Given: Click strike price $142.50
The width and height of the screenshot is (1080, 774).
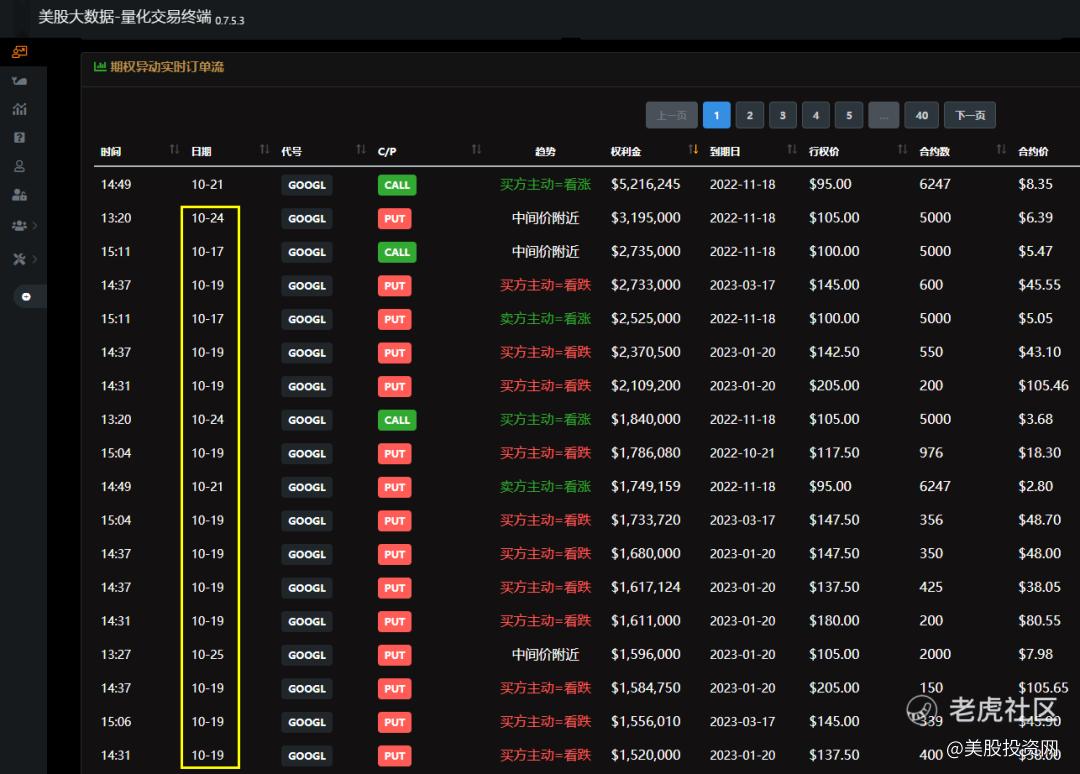Looking at the screenshot, I should pyautogui.click(x=834, y=353).
